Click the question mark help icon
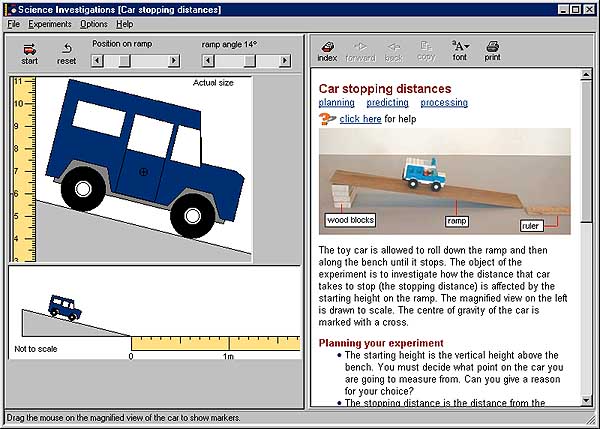 click(x=327, y=119)
